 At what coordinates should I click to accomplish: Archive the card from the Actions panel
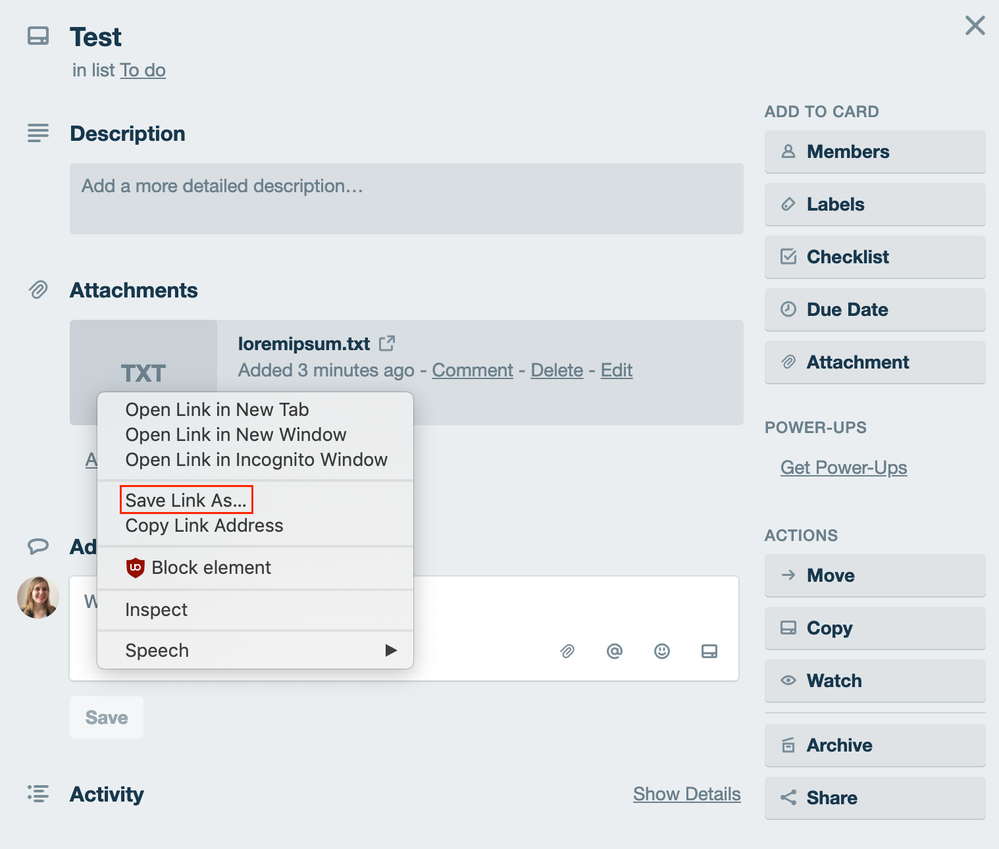pyautogui.click(x=874, y=745)
